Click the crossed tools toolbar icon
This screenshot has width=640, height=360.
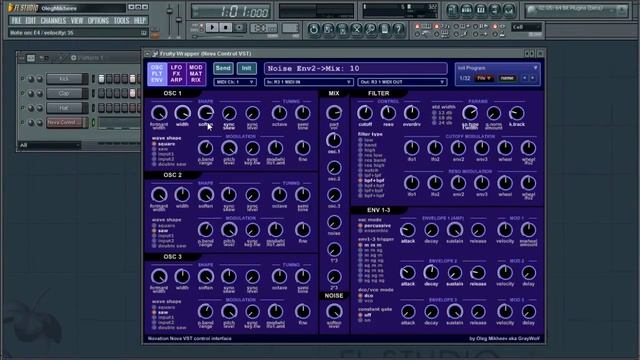pos(356,29)
